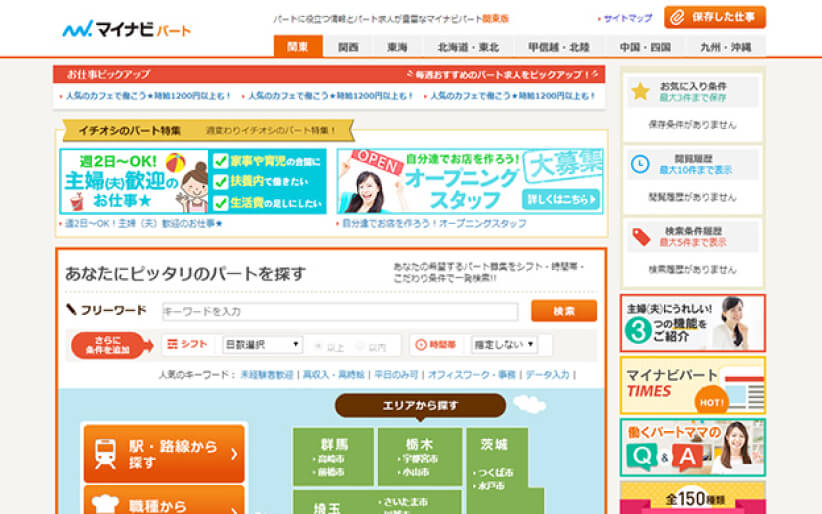Open the 自分達でお店を作ろう text link
This screenshot has height=514, width=822.
click(434, 223)
